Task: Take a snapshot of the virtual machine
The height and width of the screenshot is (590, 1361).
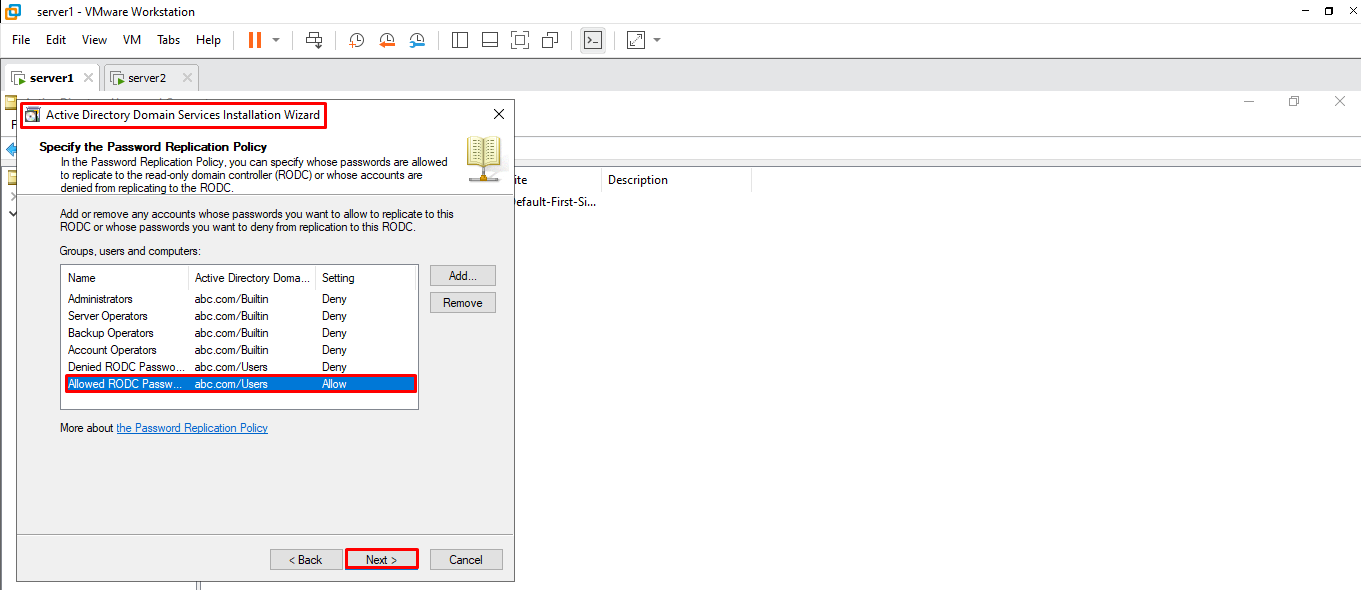Action: point(356,40)
